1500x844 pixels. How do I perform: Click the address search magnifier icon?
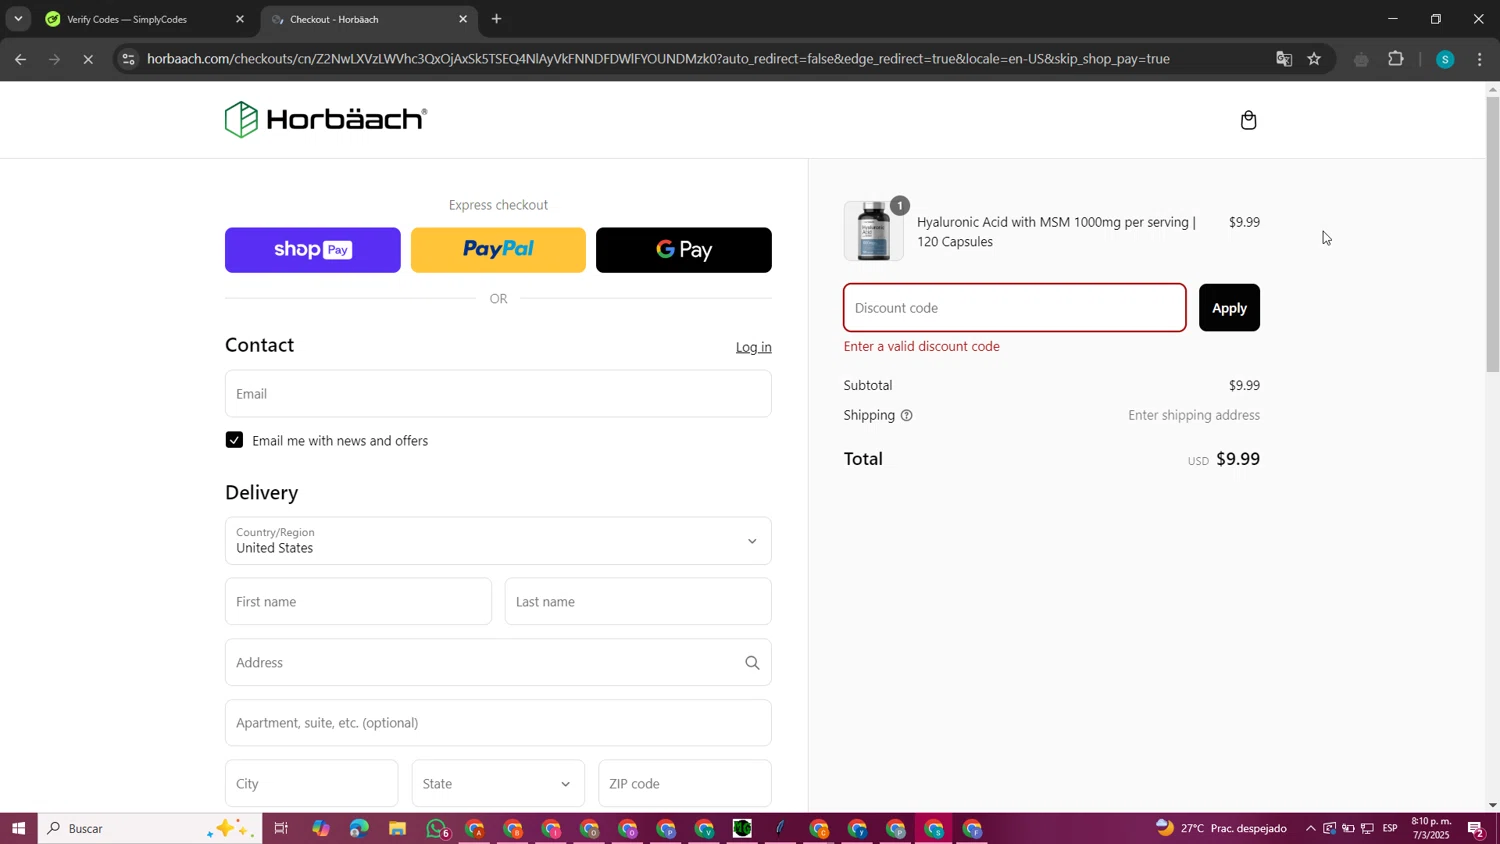point(752,663)
